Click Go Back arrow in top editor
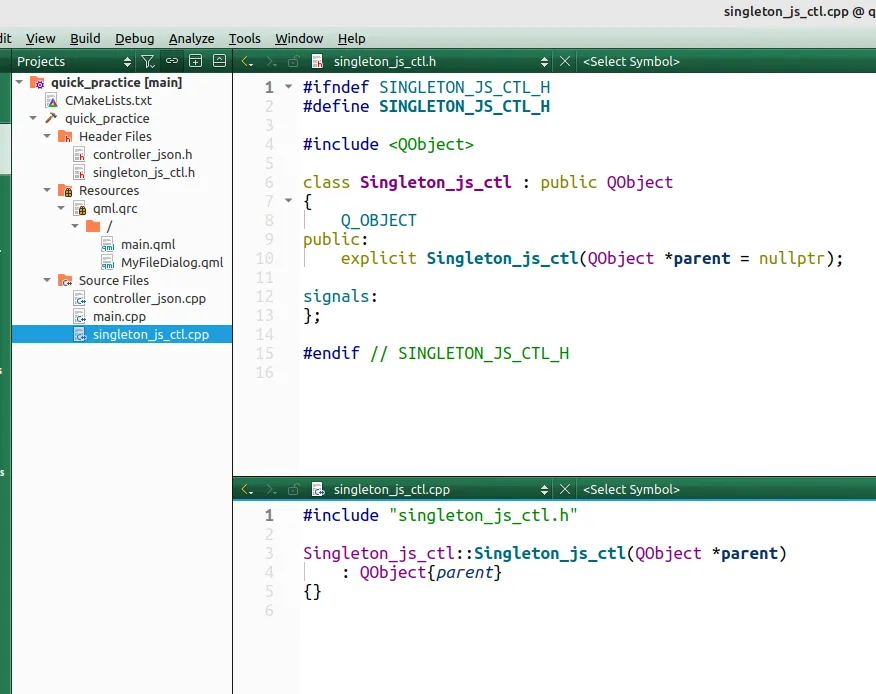 [x=247, y=61]
